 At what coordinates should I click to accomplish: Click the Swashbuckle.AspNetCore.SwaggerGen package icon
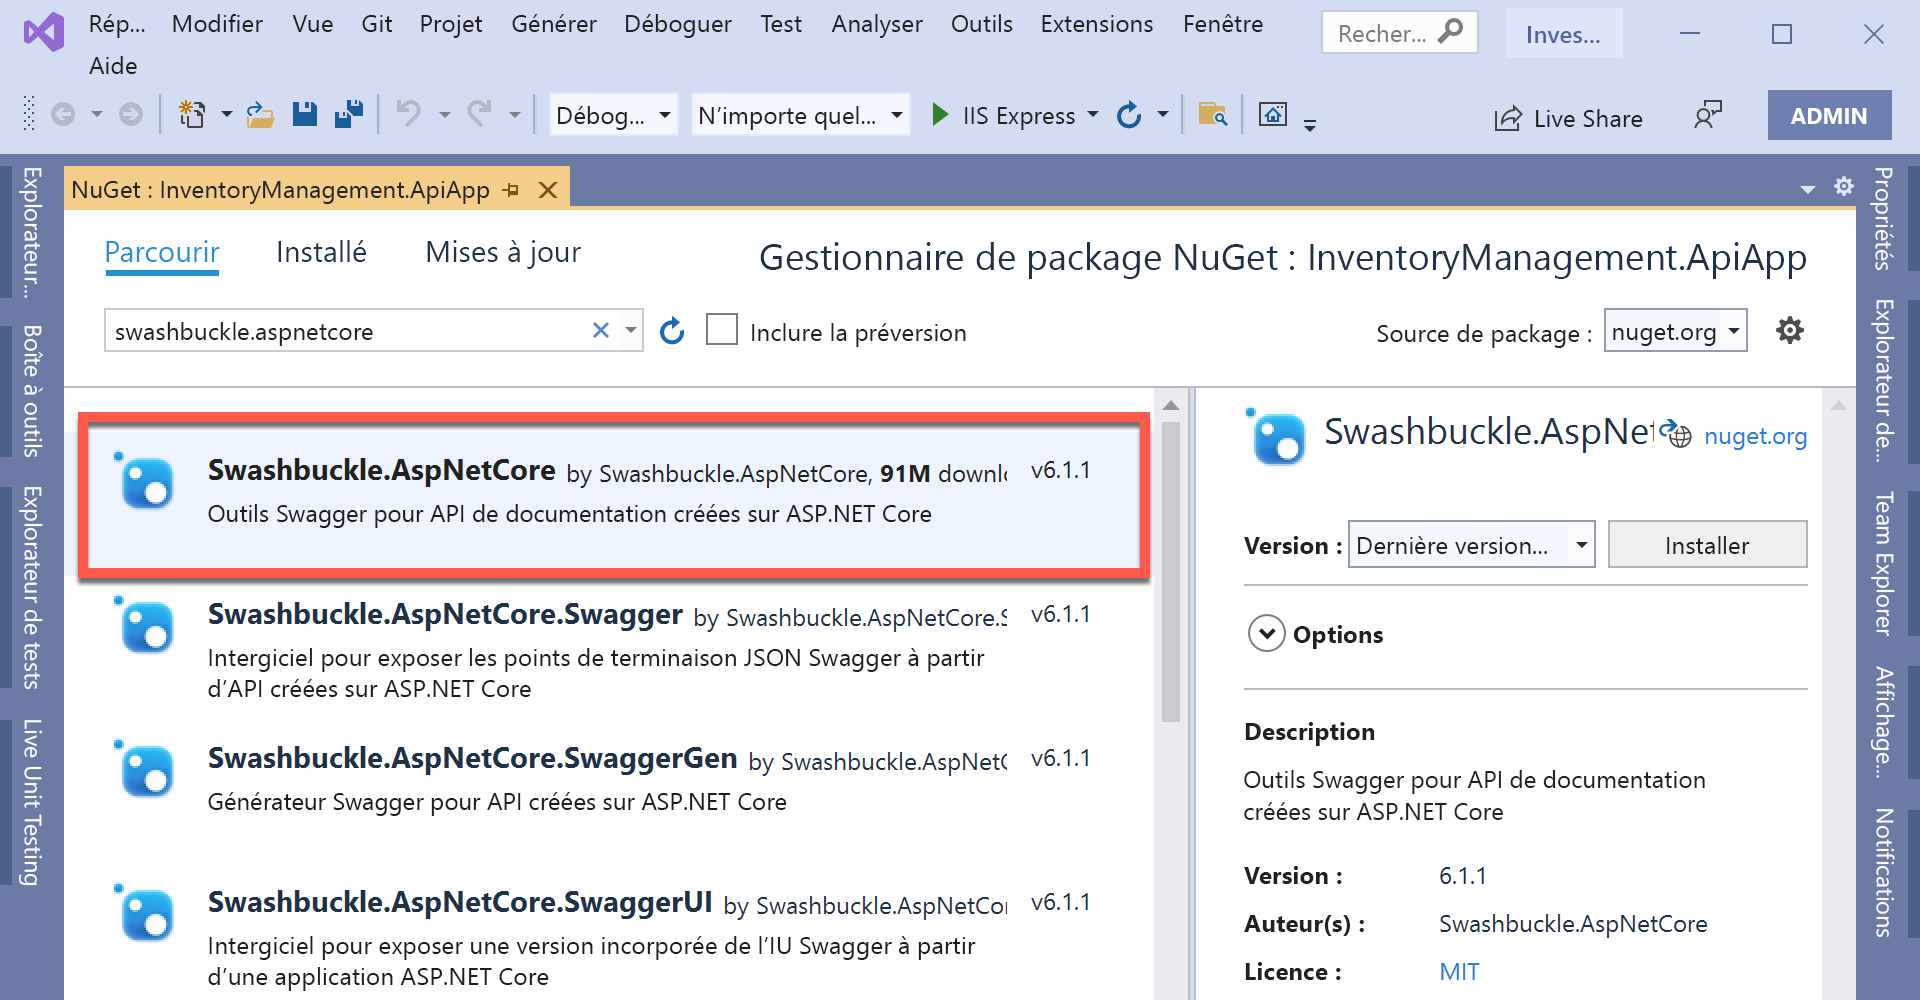coord(145,769)
